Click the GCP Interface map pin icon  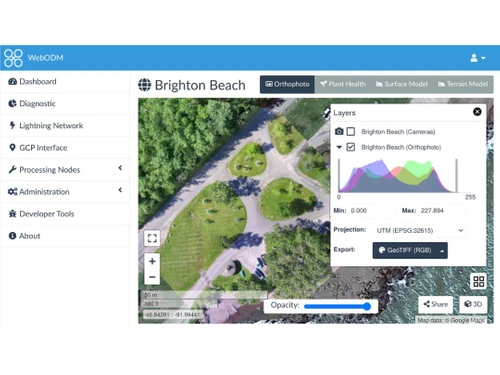[x=12, y=147]
